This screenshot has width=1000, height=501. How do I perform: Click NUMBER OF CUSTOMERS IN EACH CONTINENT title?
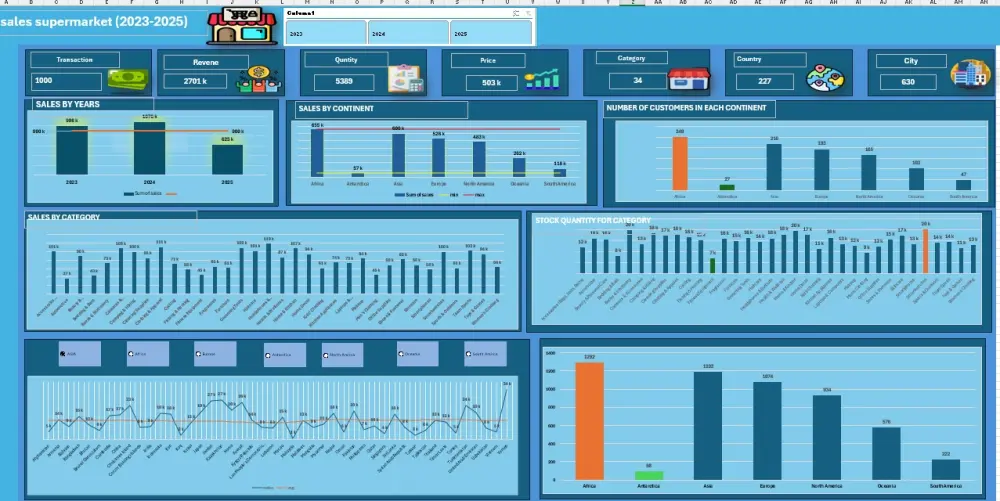686,108
